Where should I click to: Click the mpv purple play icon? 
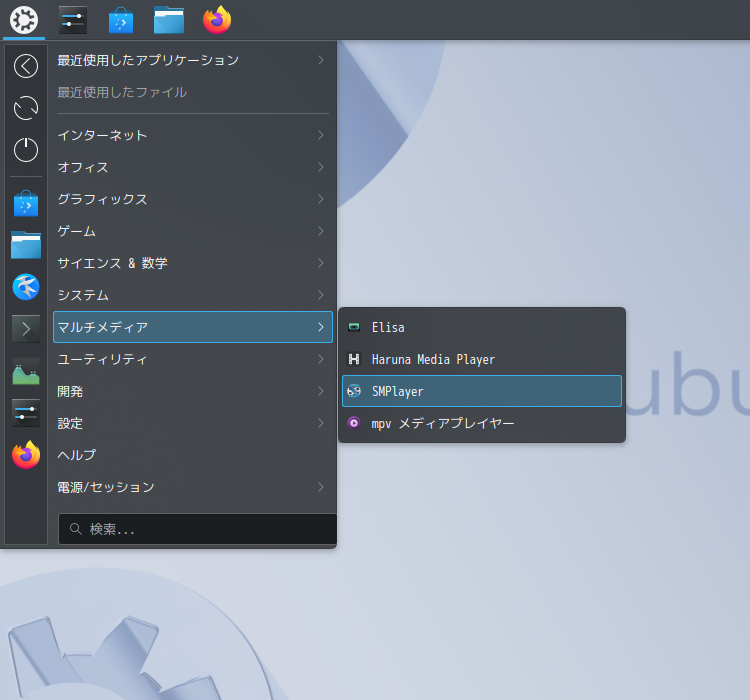coord(354,423)
